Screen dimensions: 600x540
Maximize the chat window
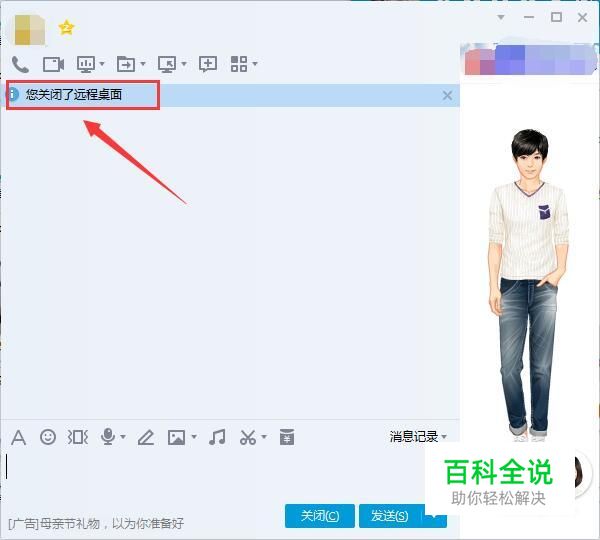point(556,17)
